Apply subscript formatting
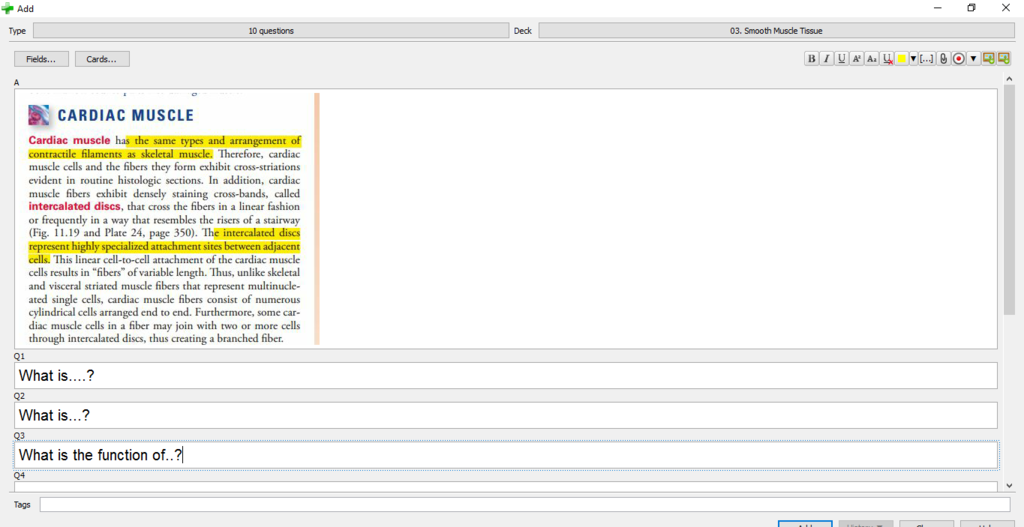1024x527 pixels. [872, 59]
